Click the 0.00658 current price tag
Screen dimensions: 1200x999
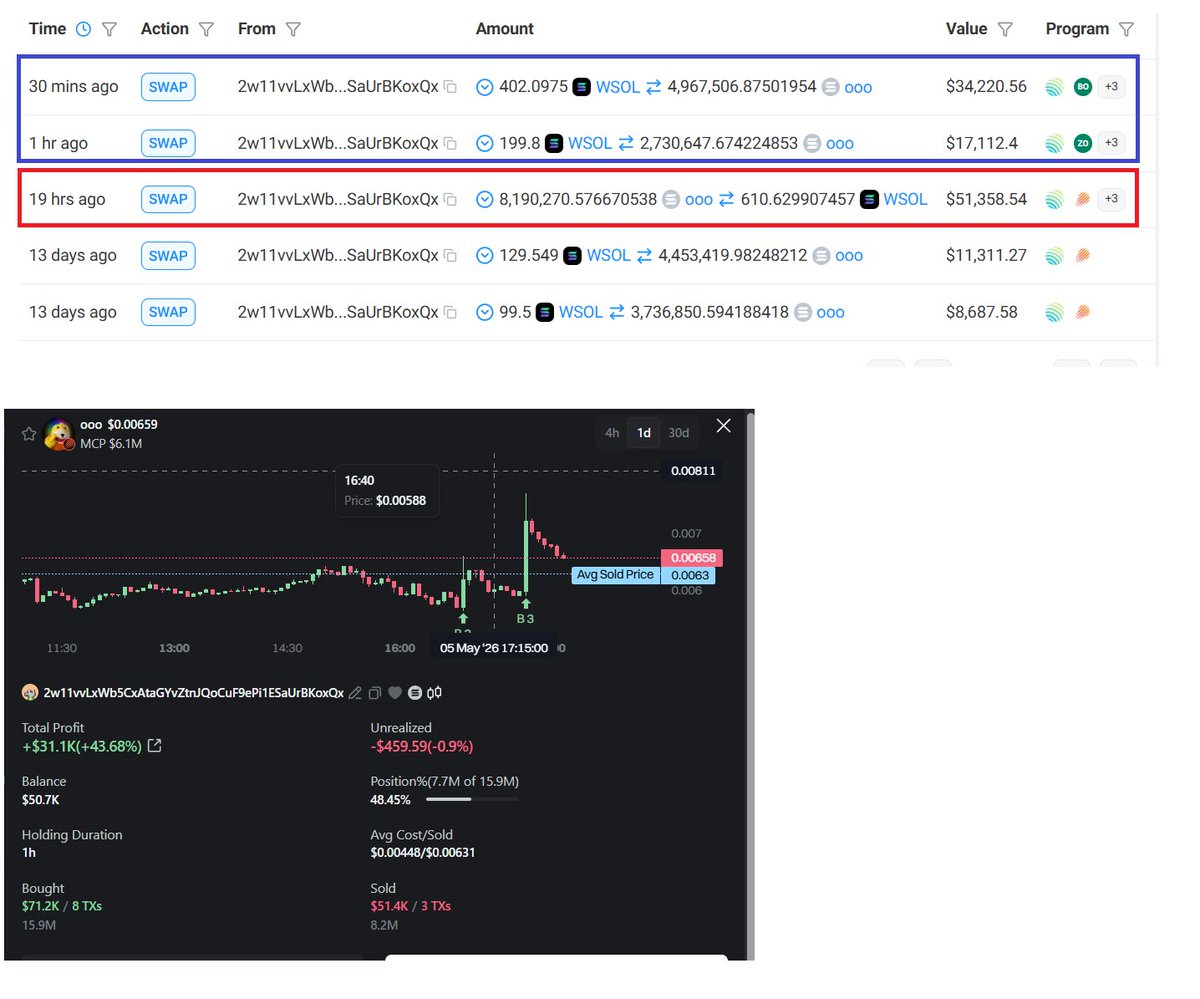click(691, 558)
